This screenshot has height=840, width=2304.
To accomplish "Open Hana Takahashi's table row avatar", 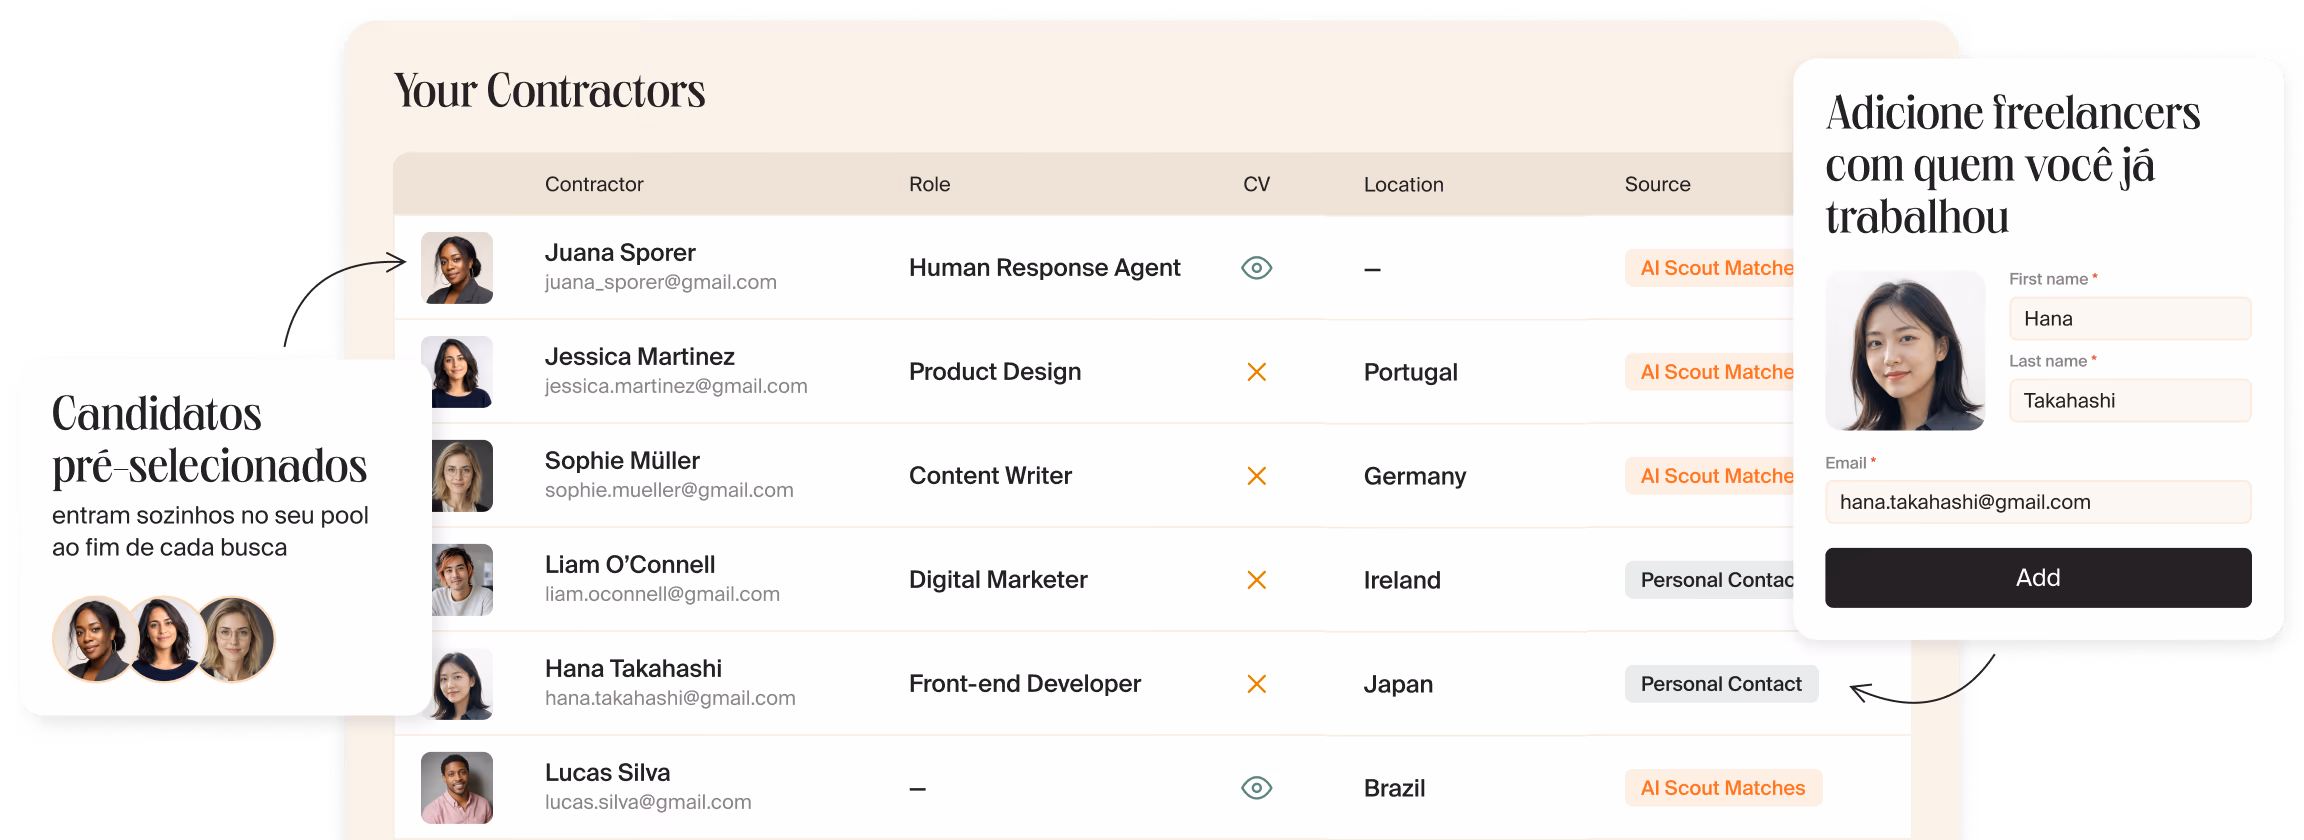I will coord(461,684).
